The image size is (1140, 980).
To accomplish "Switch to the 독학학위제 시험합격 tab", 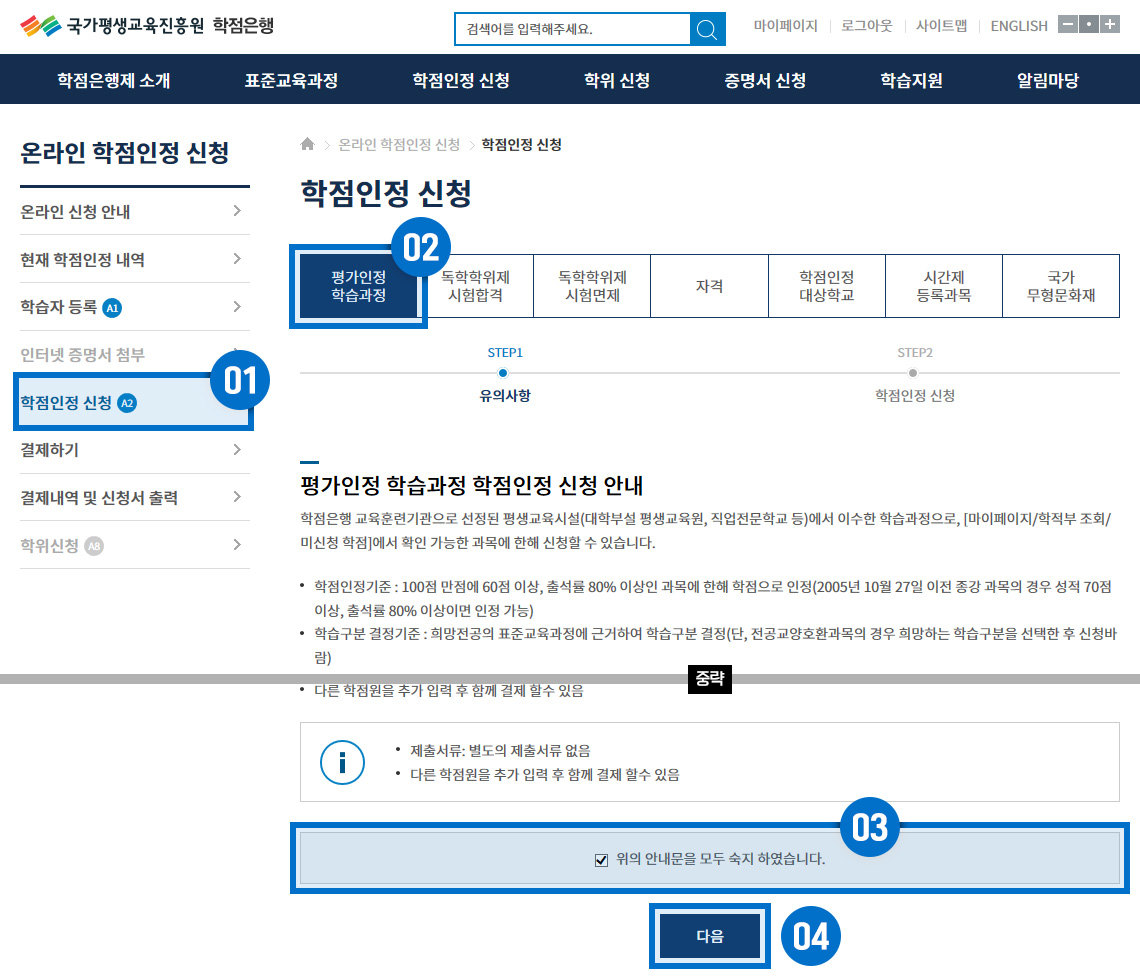I will coord(475,286).
